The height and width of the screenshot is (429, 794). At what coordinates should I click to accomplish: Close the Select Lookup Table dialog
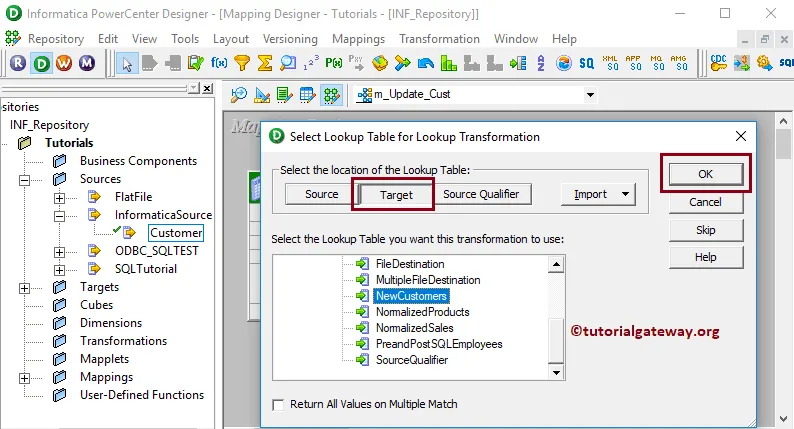pos(740,136)
